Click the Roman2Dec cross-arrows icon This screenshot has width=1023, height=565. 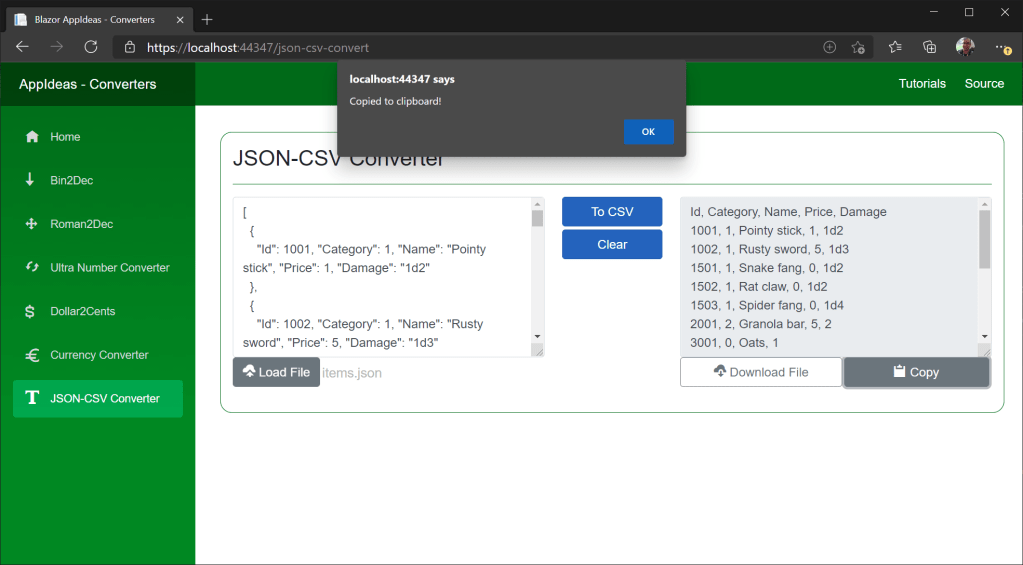coord(32,224)
